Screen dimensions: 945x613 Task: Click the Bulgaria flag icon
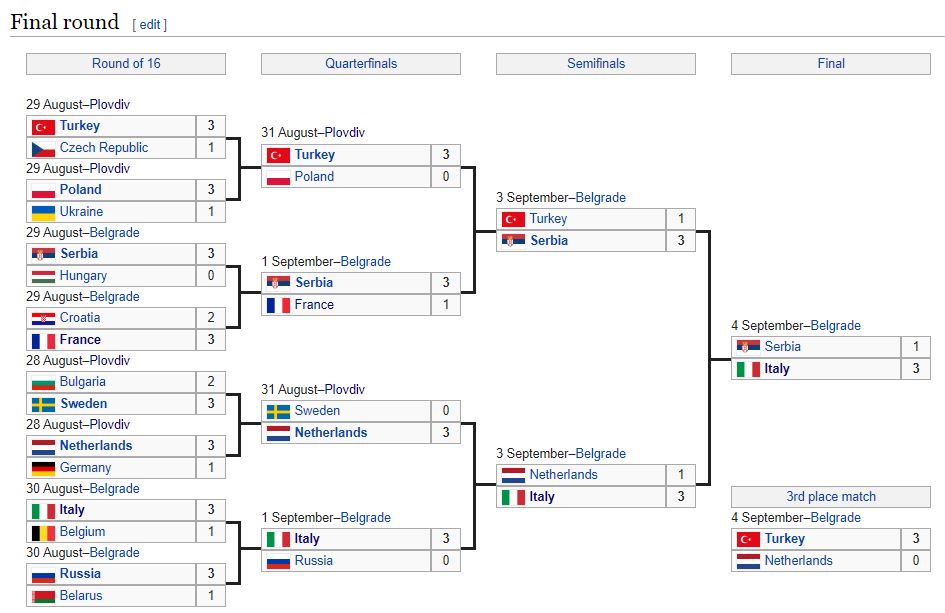43,382
